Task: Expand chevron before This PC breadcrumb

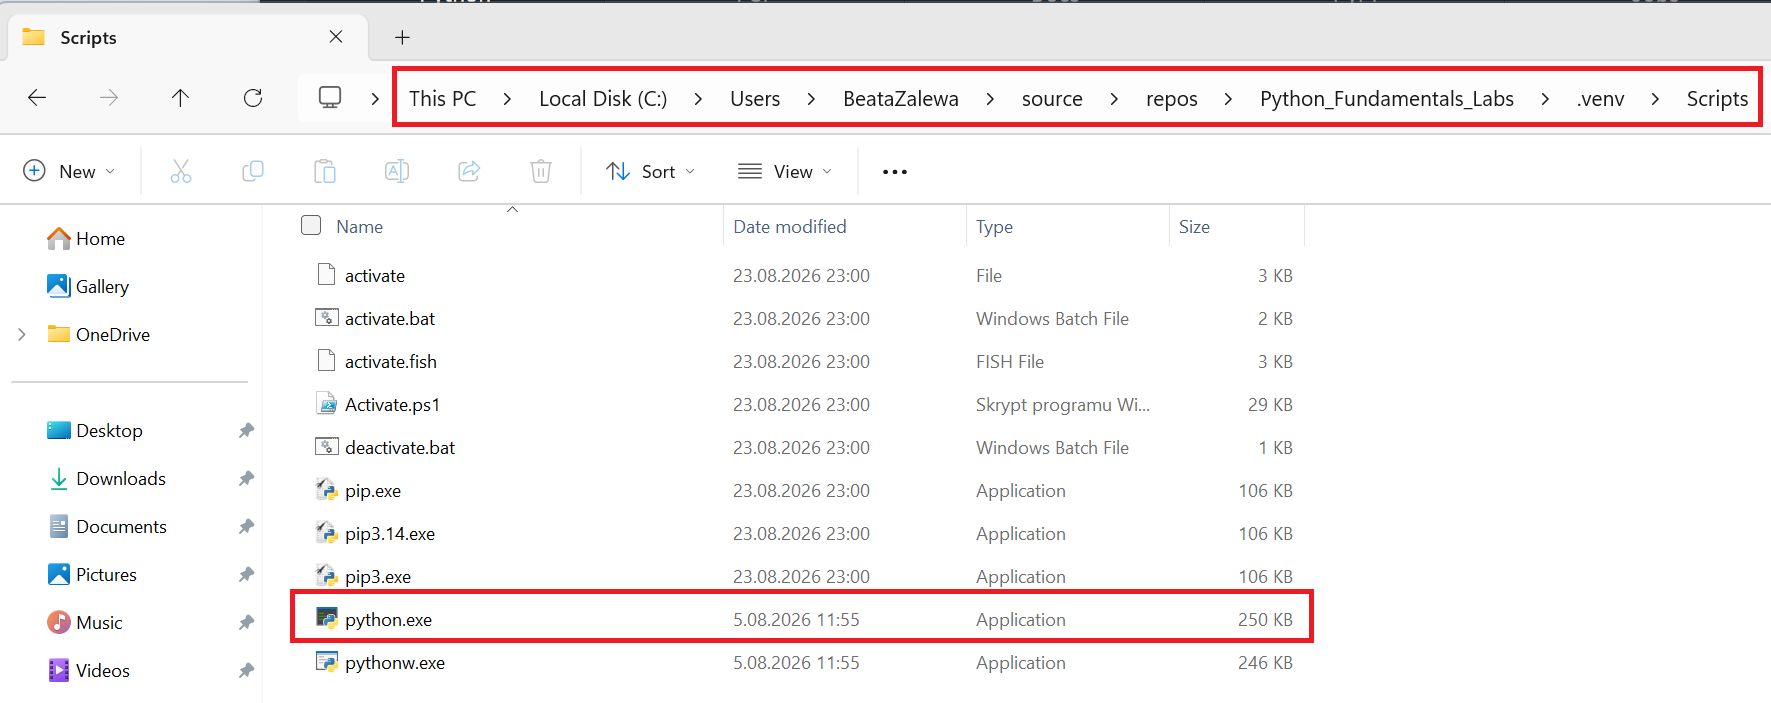Action: [x=375, y=98]
